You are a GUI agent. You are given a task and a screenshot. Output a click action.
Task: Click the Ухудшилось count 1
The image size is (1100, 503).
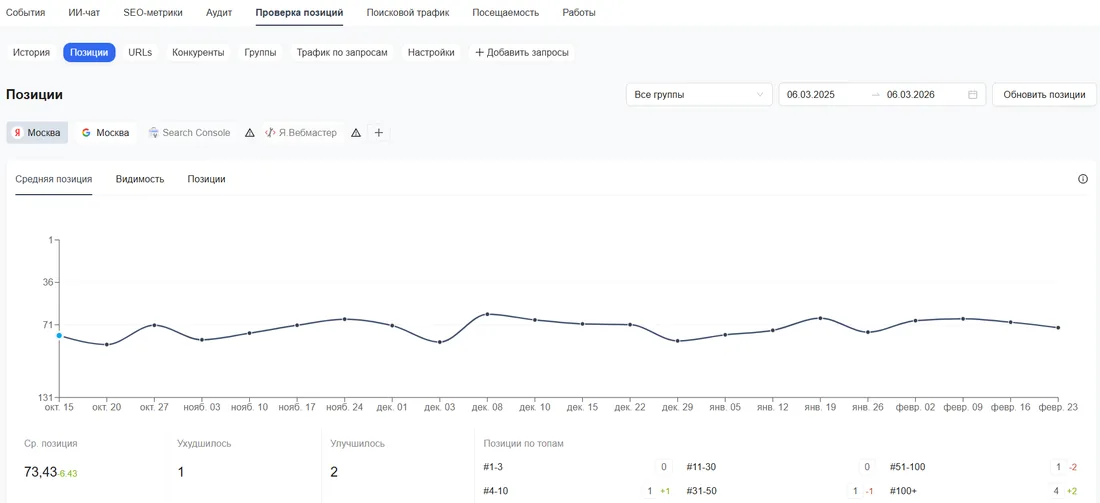point(181,472)
